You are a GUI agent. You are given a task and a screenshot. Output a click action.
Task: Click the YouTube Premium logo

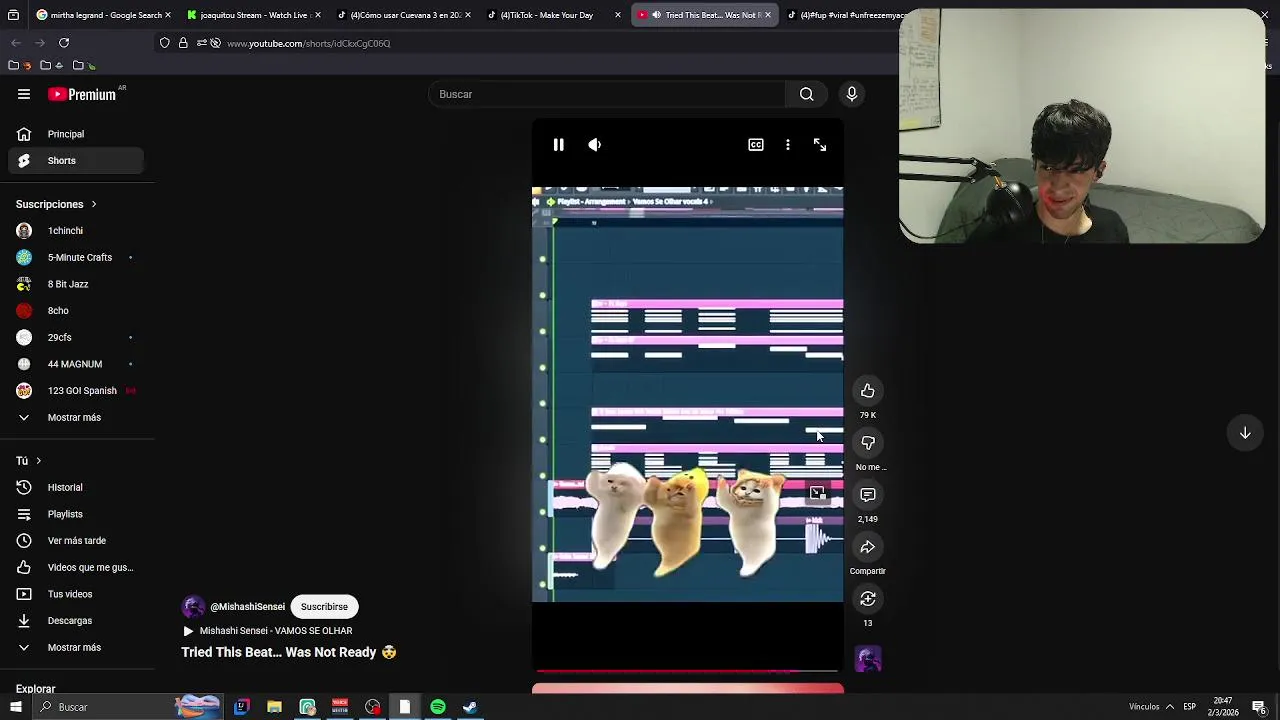pos(83,94)
